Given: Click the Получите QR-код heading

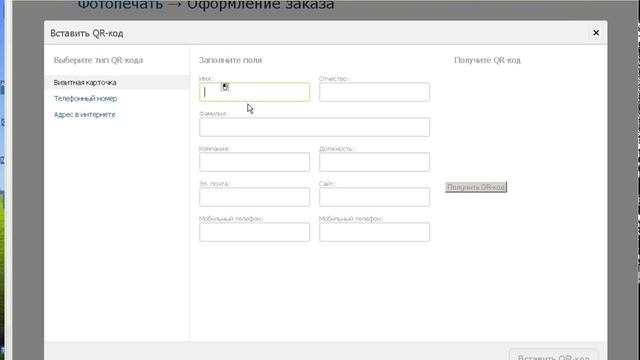Looking at the screenshot, I should (487, 60).
